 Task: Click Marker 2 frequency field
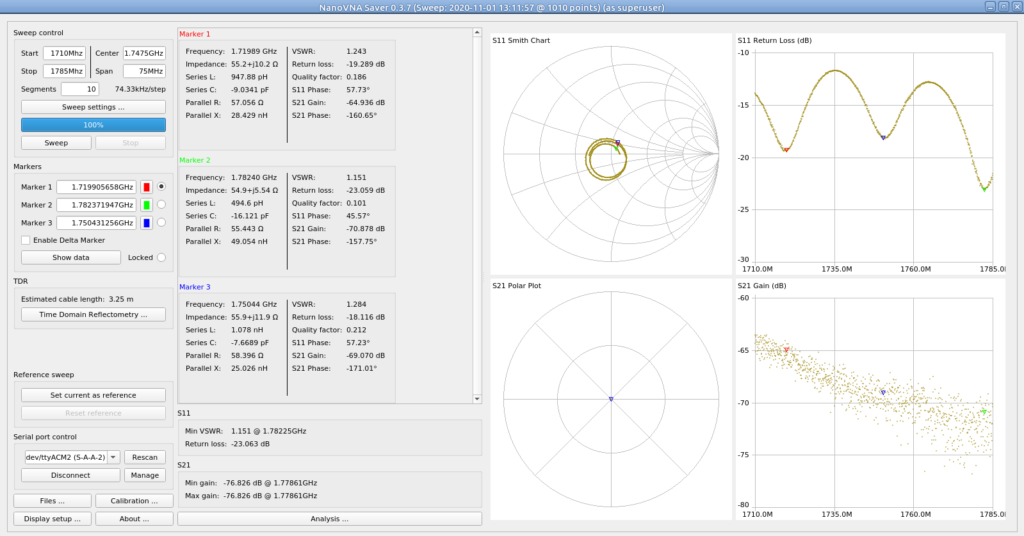click(x=97, y=205)
